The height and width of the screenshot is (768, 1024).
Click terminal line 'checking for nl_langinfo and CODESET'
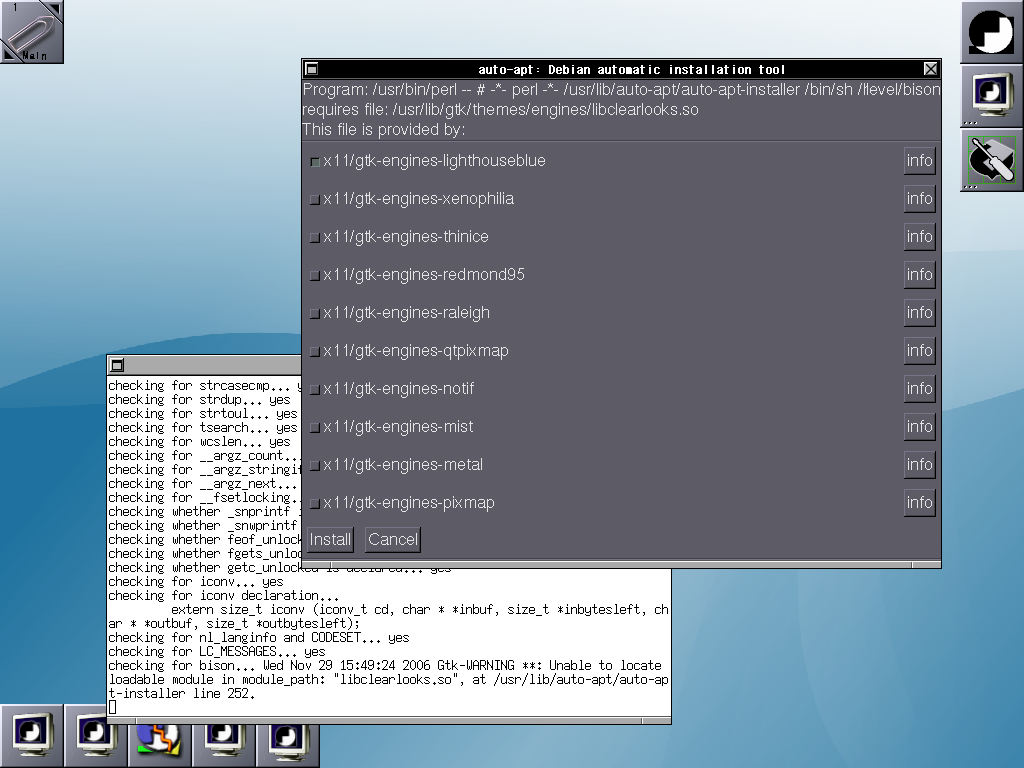coord(259,637)
